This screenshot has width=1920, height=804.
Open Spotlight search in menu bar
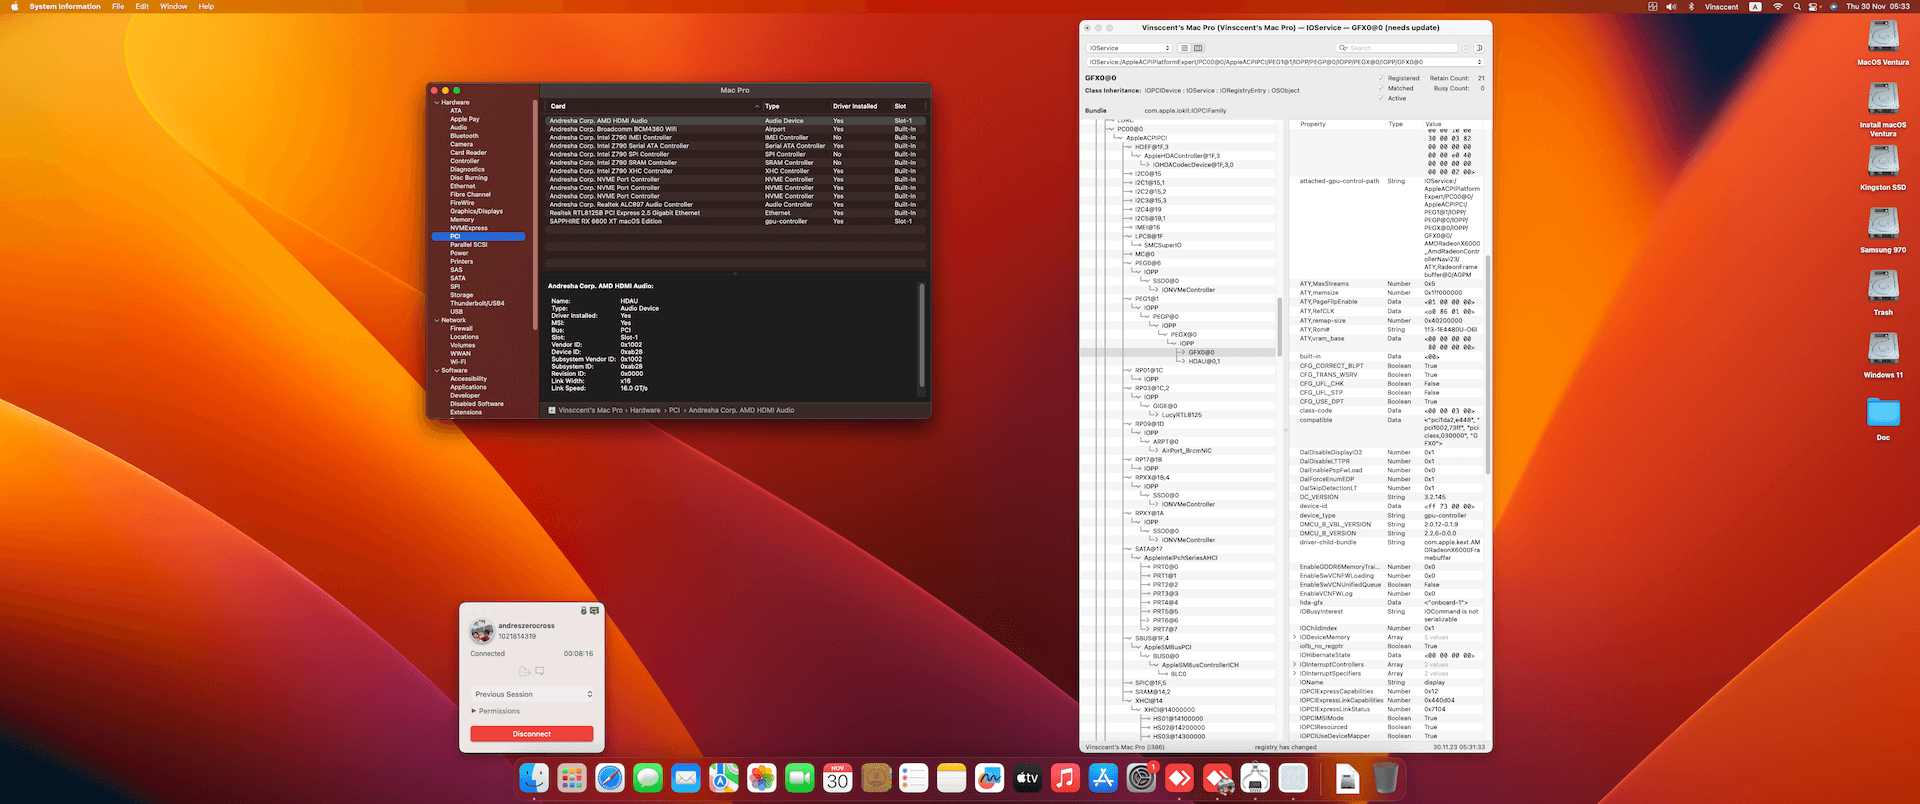[x=1797, y=6]
